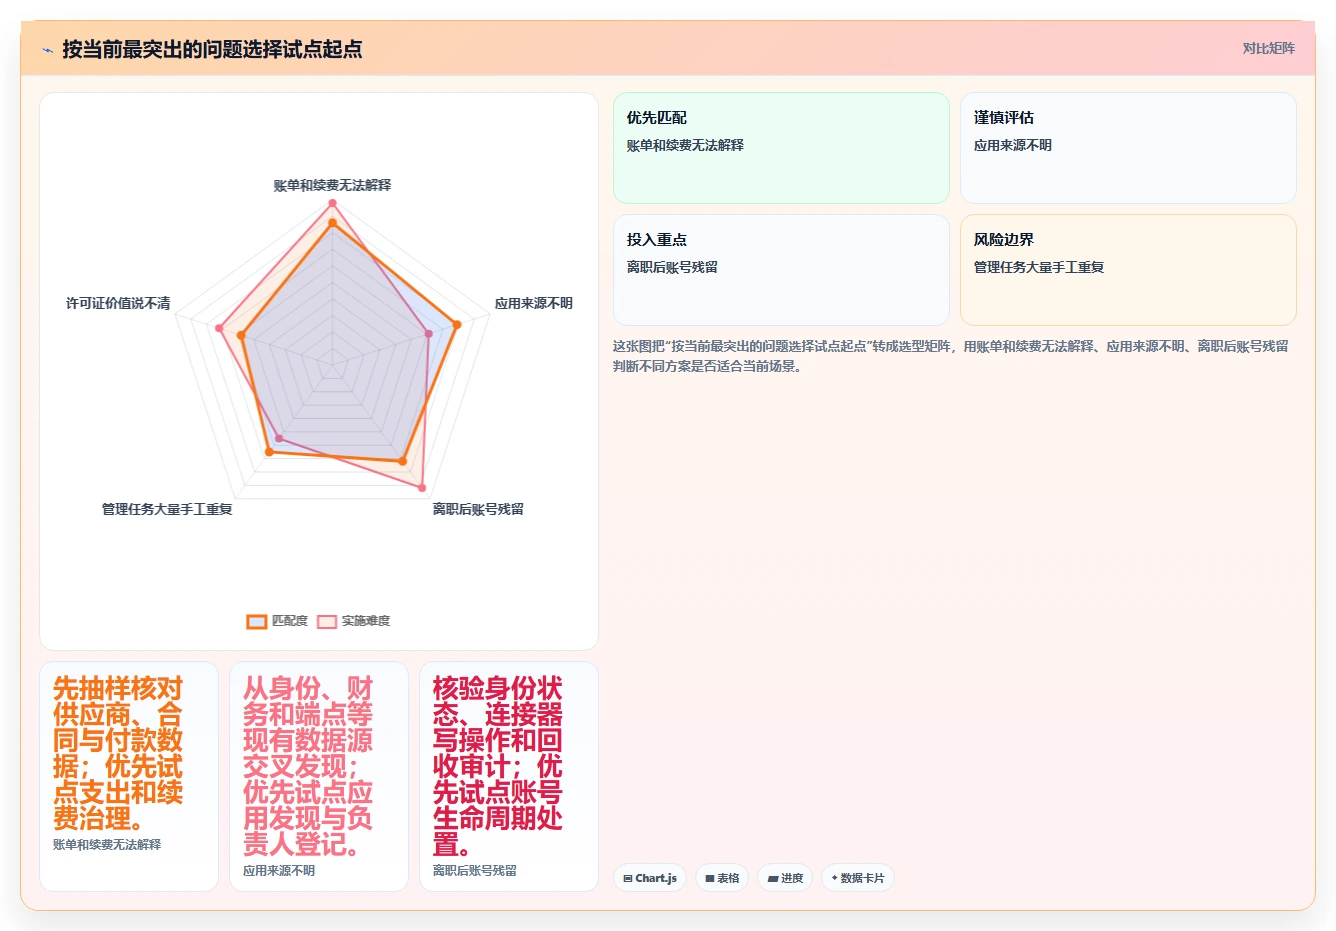Click the 表格 chip icon
This screenshot has height=931, width=1336.
pyautogui.click(x=710, y=878)
